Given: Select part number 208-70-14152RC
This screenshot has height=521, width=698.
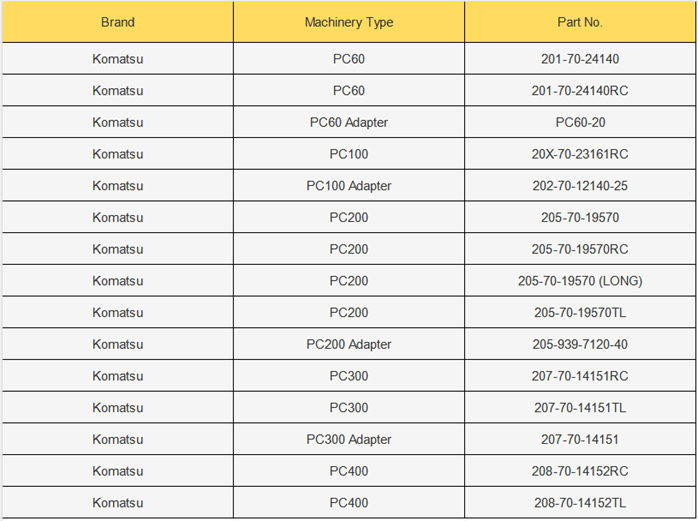Looking at the screenshot, I should (x=580, y=471).
